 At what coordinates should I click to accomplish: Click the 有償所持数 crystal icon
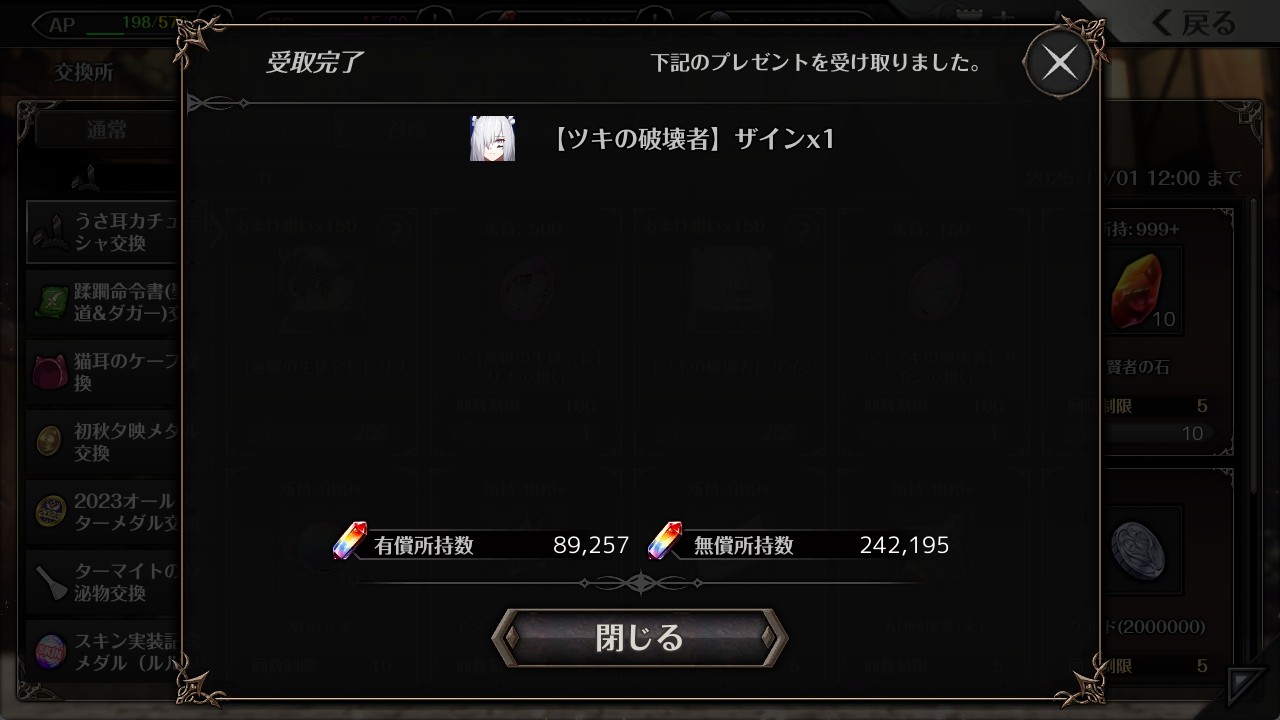click(349, 541)
